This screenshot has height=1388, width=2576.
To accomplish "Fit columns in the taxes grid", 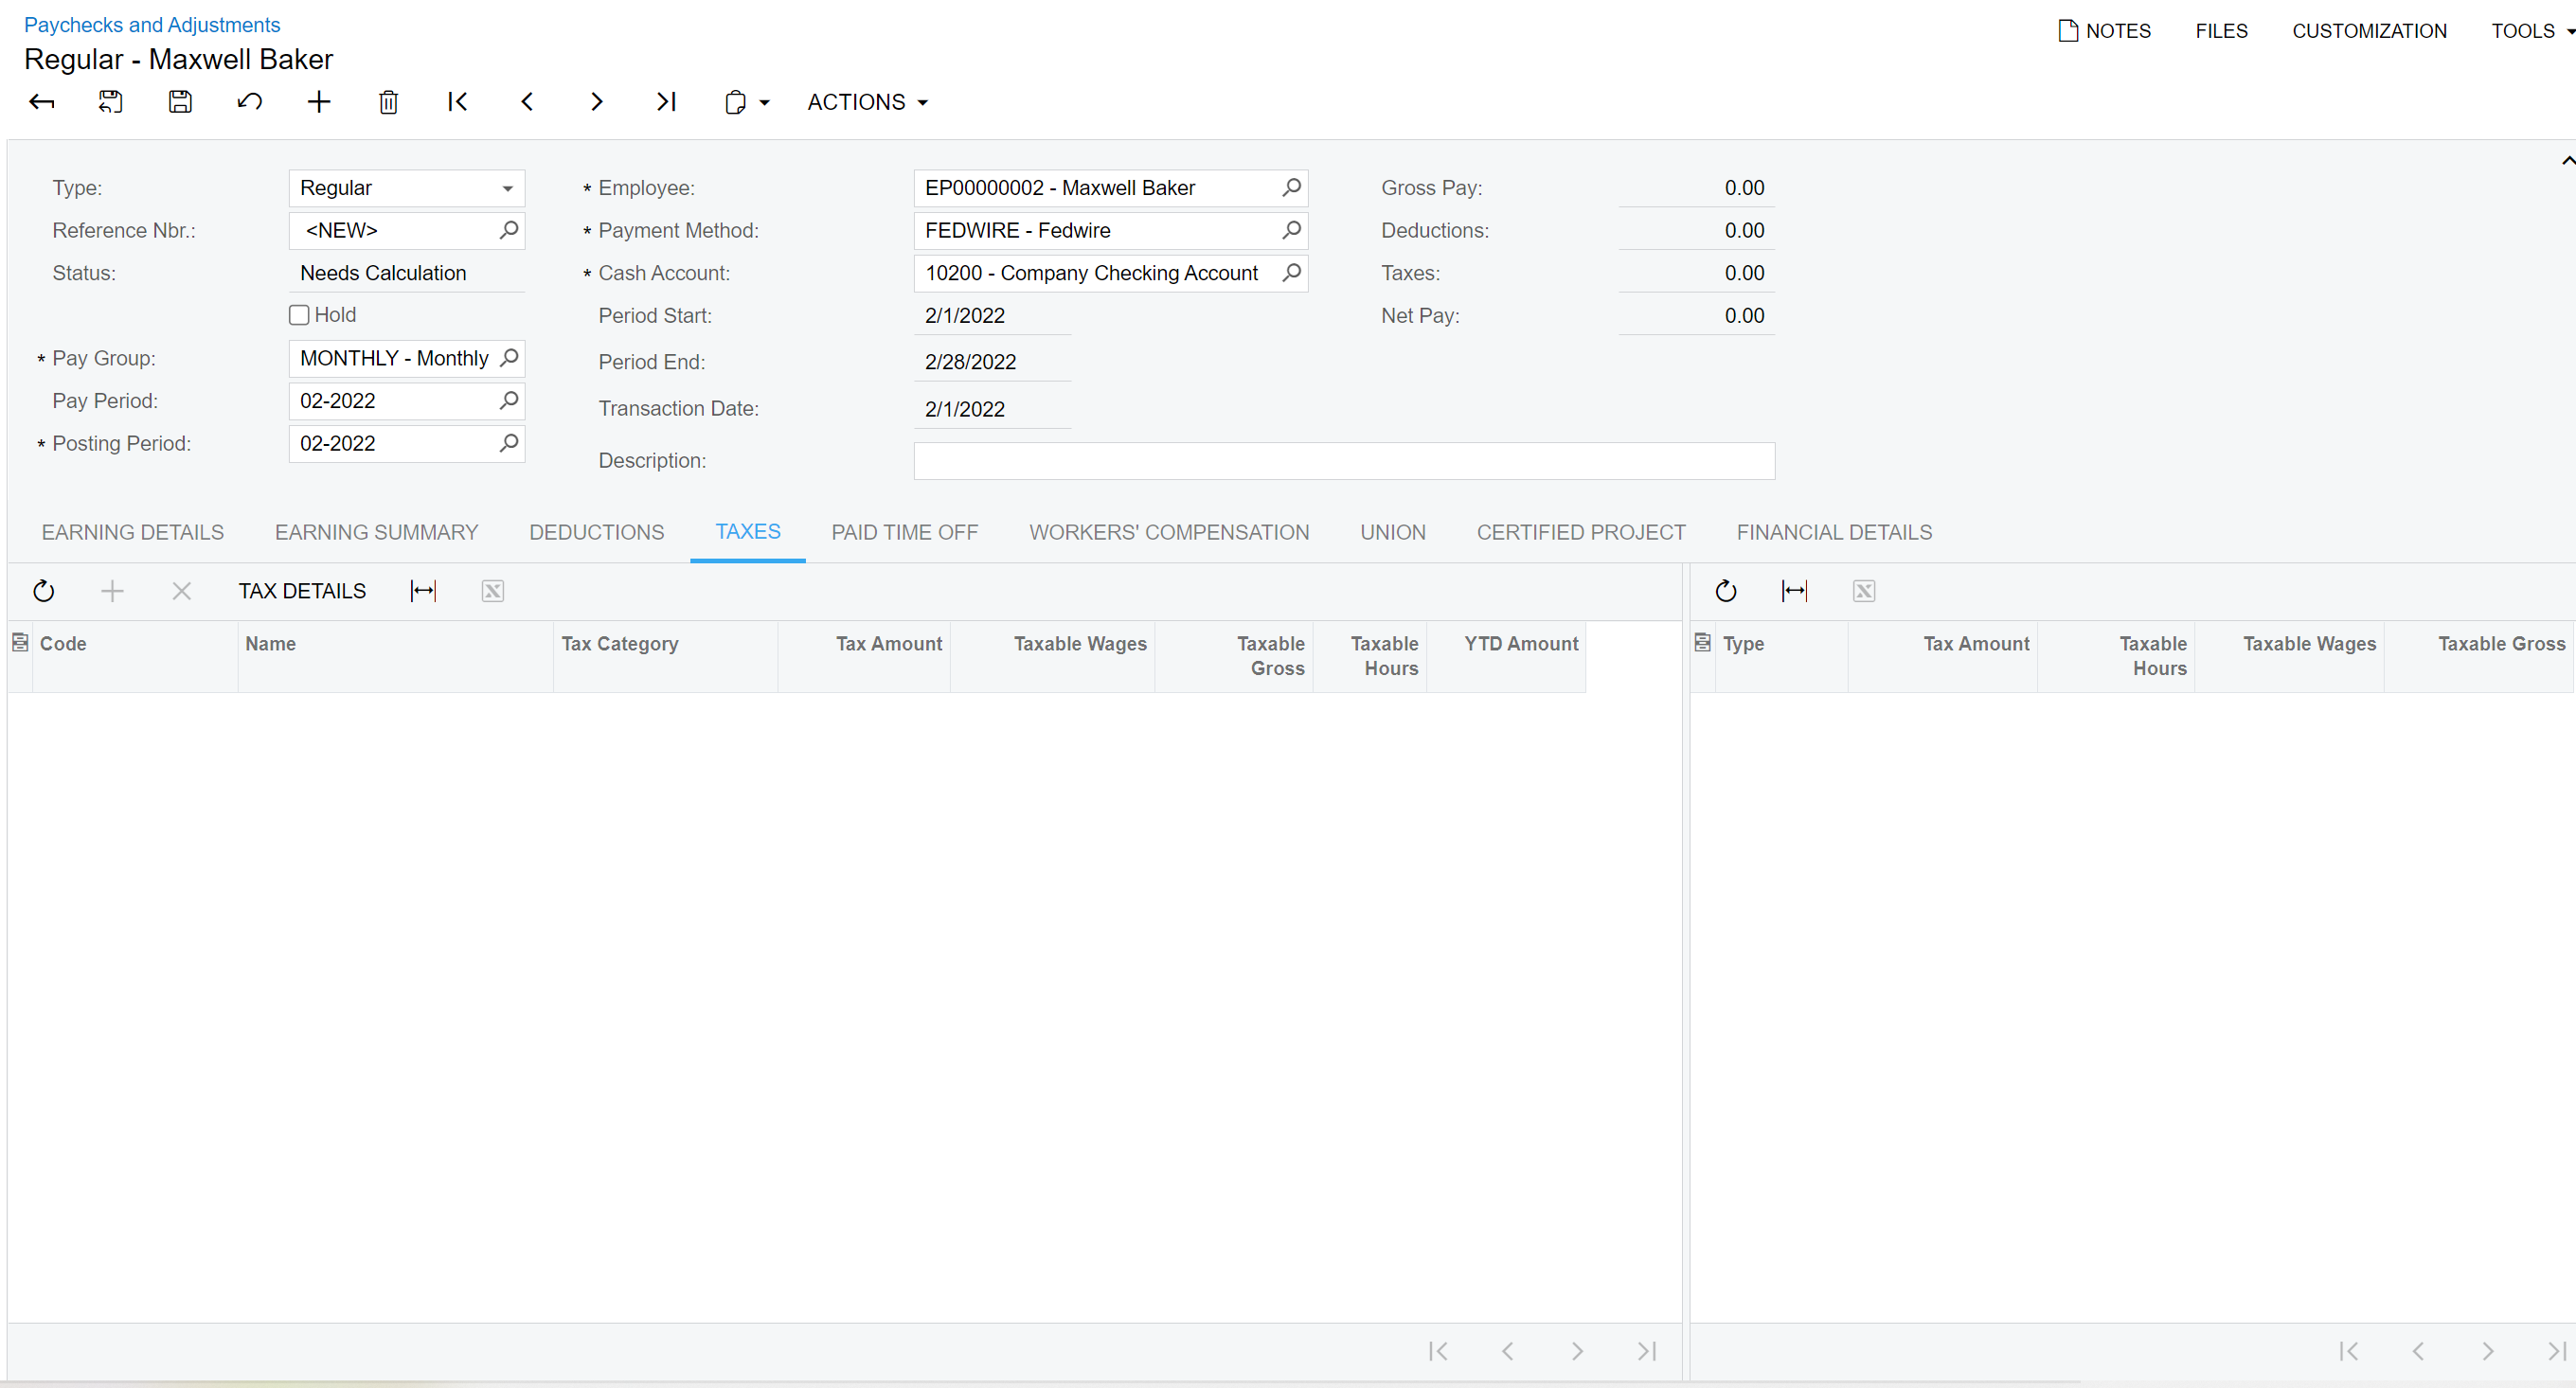I will (x=423, y=591).
